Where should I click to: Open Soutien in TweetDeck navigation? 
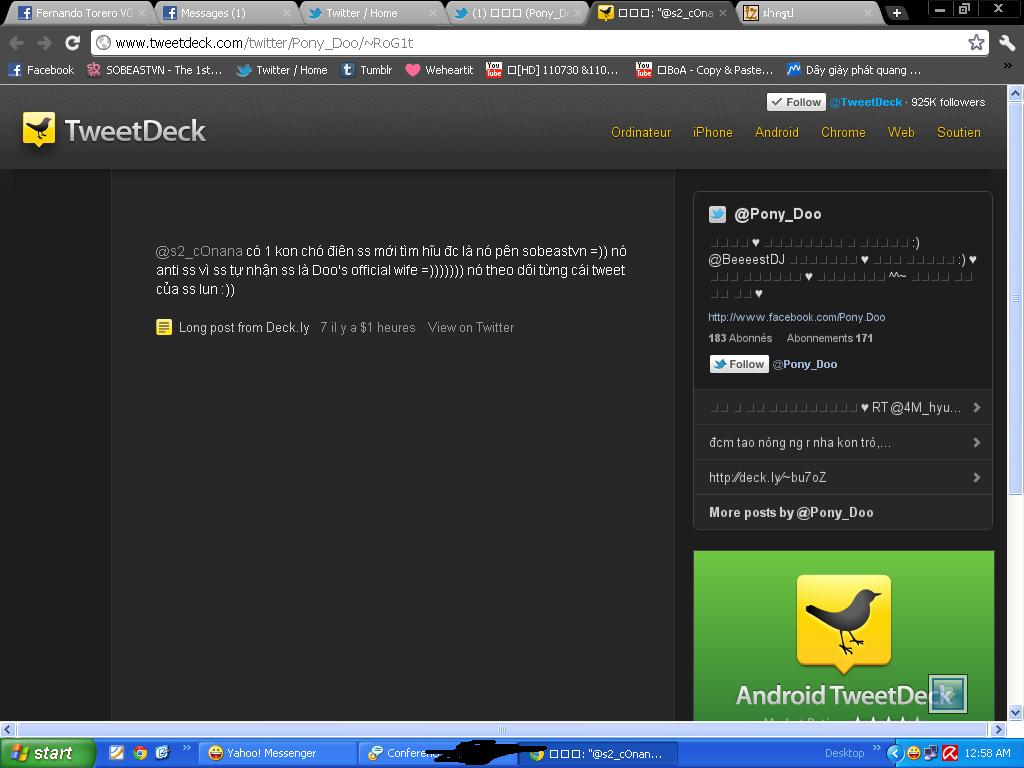point(959,133)
